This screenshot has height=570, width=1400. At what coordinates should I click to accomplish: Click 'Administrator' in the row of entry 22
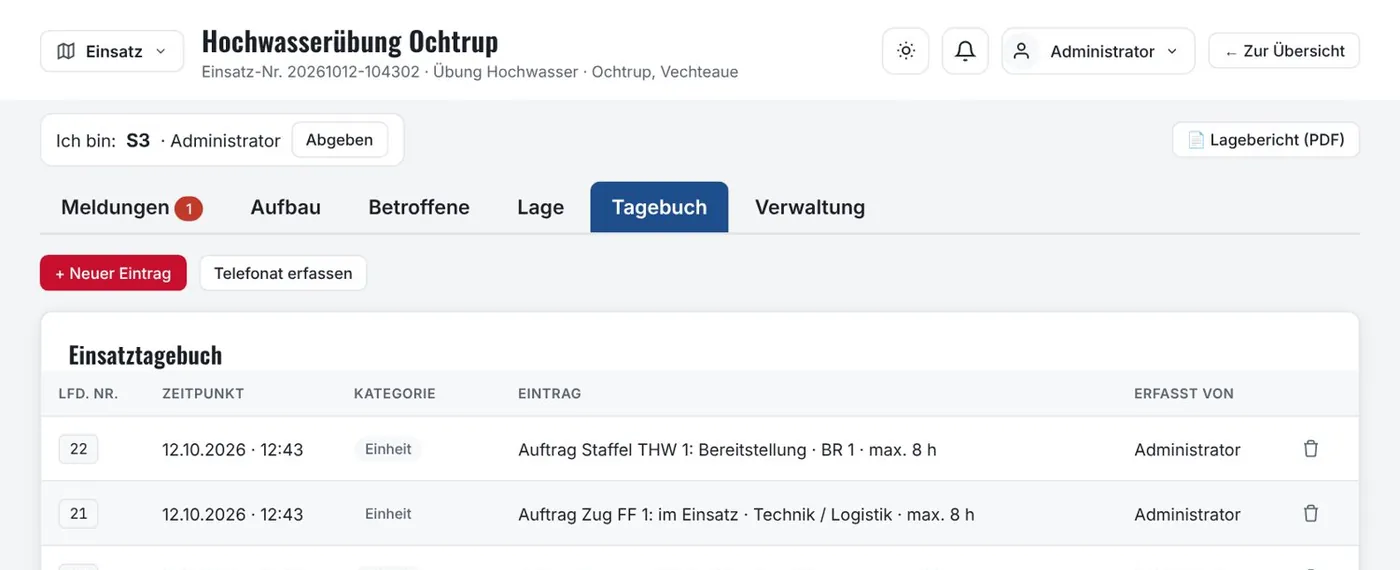(1187, 450)
